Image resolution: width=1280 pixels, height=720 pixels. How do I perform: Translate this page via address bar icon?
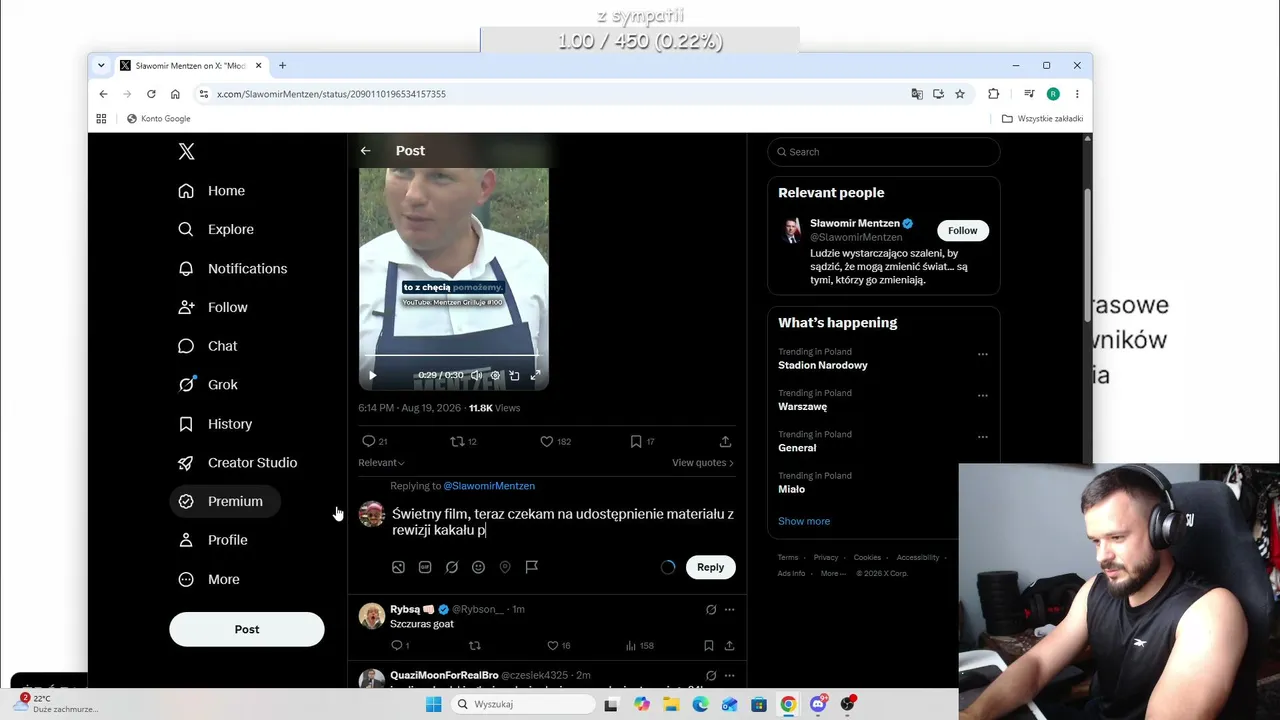pos(917,94)
